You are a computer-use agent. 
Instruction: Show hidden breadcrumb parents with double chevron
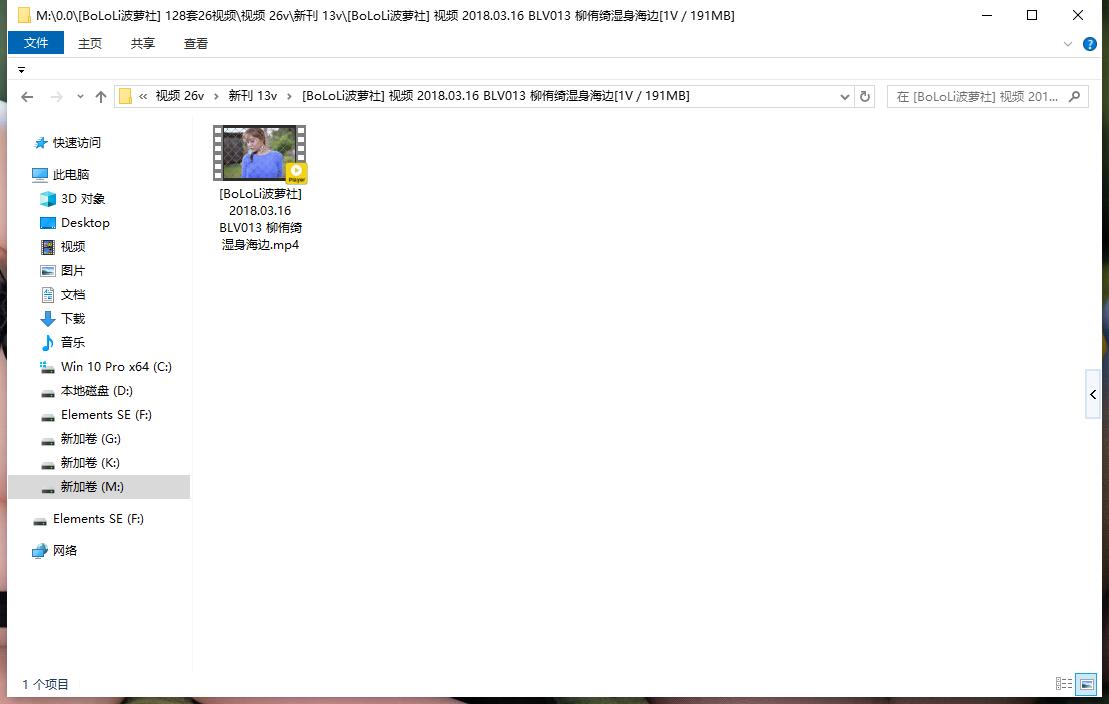(x=143, y=96)
